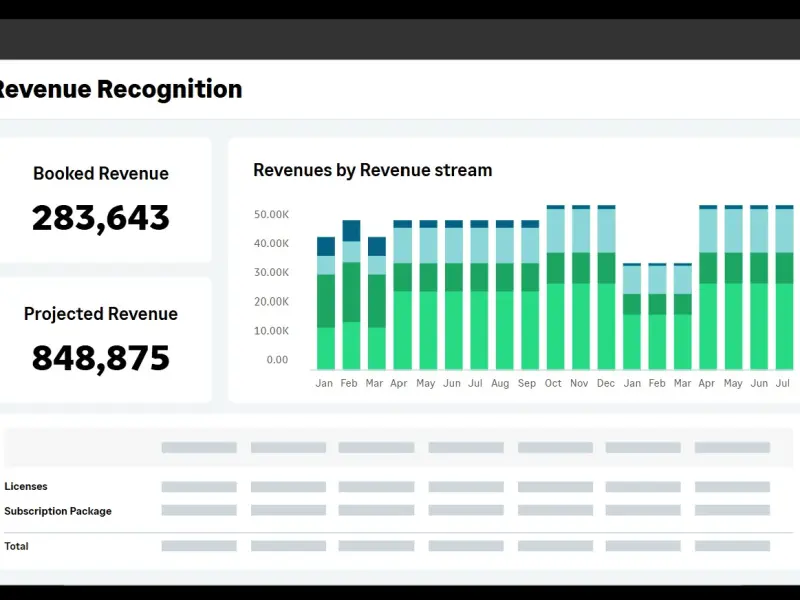This screenshot has width=800, height=600.
Task: Click the Dec label on the x-axis
Action: tap(606, 383)
